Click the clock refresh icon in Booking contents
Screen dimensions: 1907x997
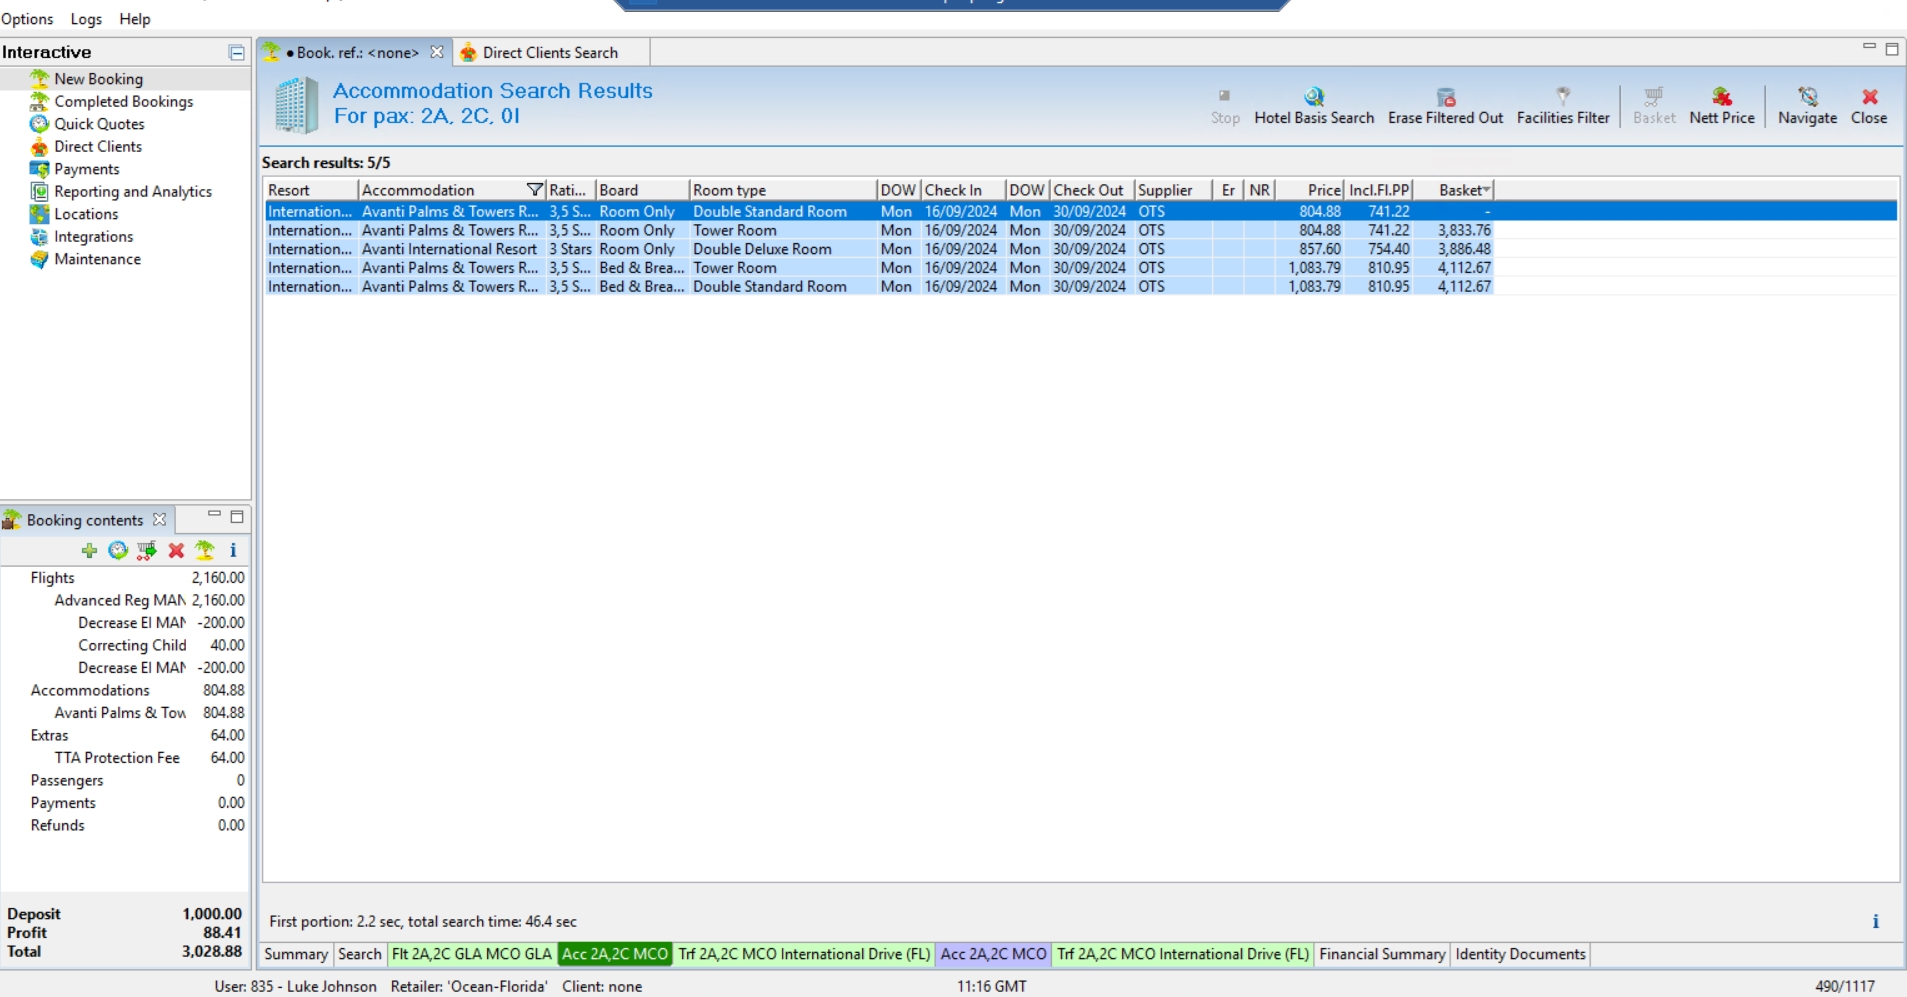click(118, 550)
